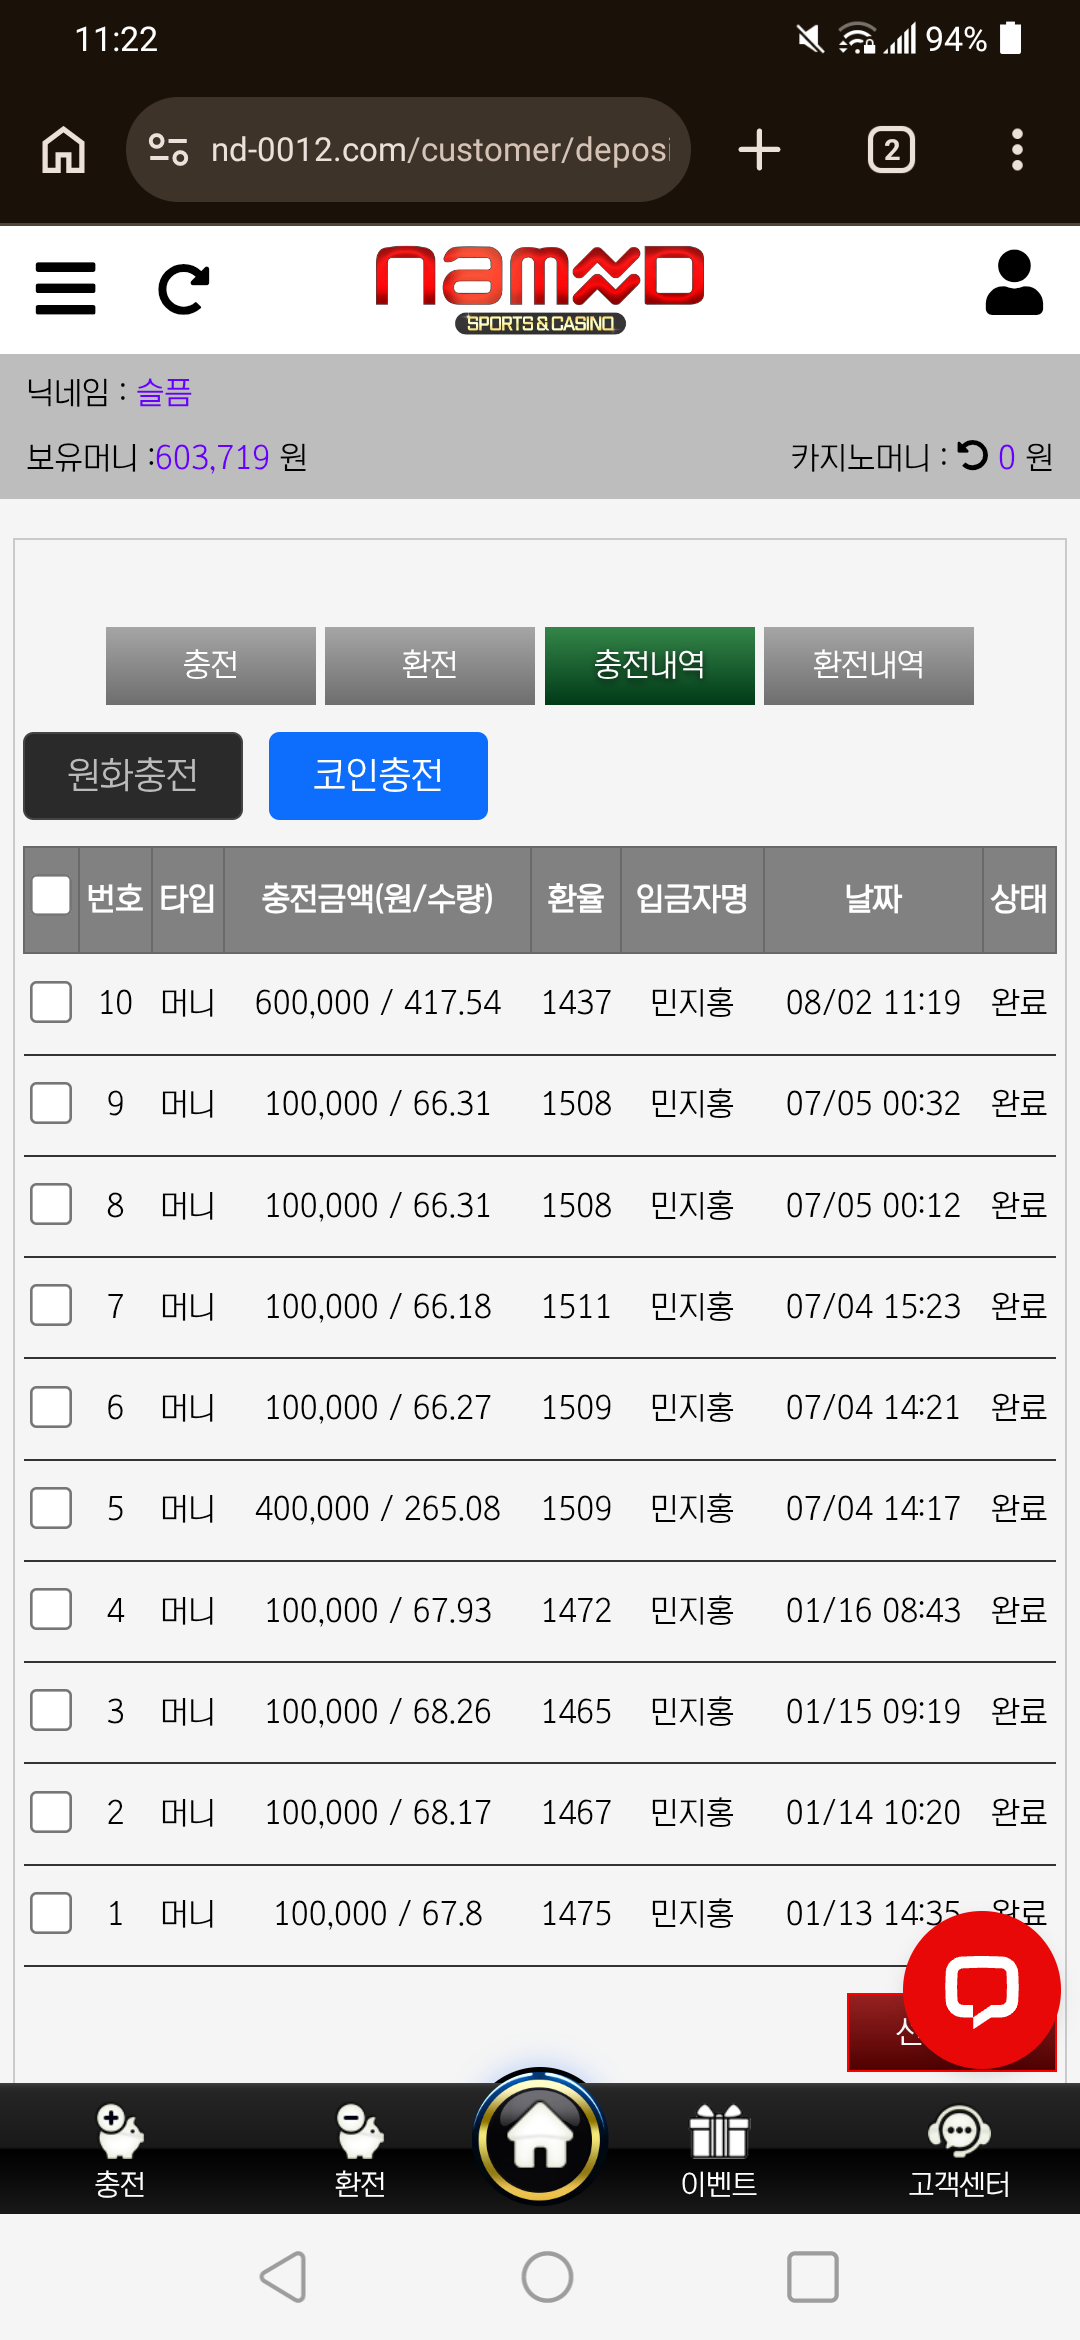Open browser three-dot overflow menu

click(x=1017, y=150)
